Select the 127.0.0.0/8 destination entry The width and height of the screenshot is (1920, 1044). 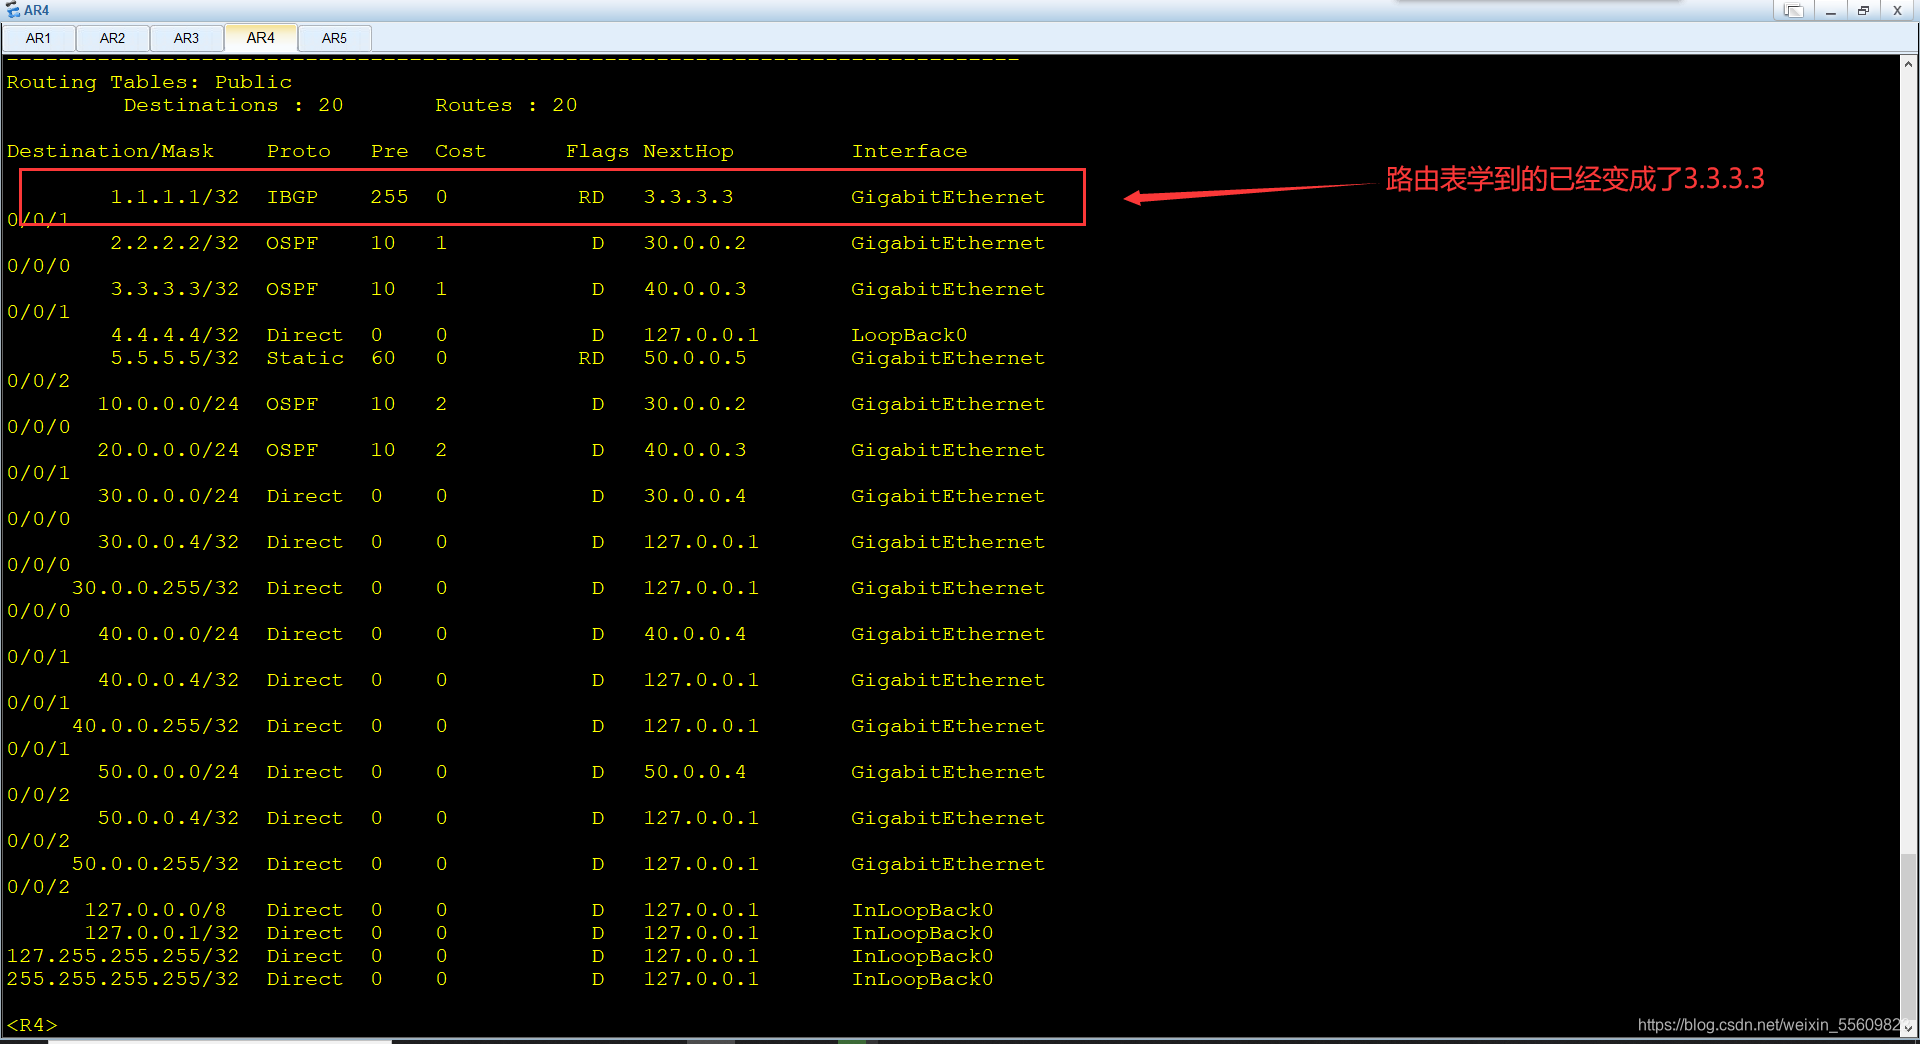[155, 910]
